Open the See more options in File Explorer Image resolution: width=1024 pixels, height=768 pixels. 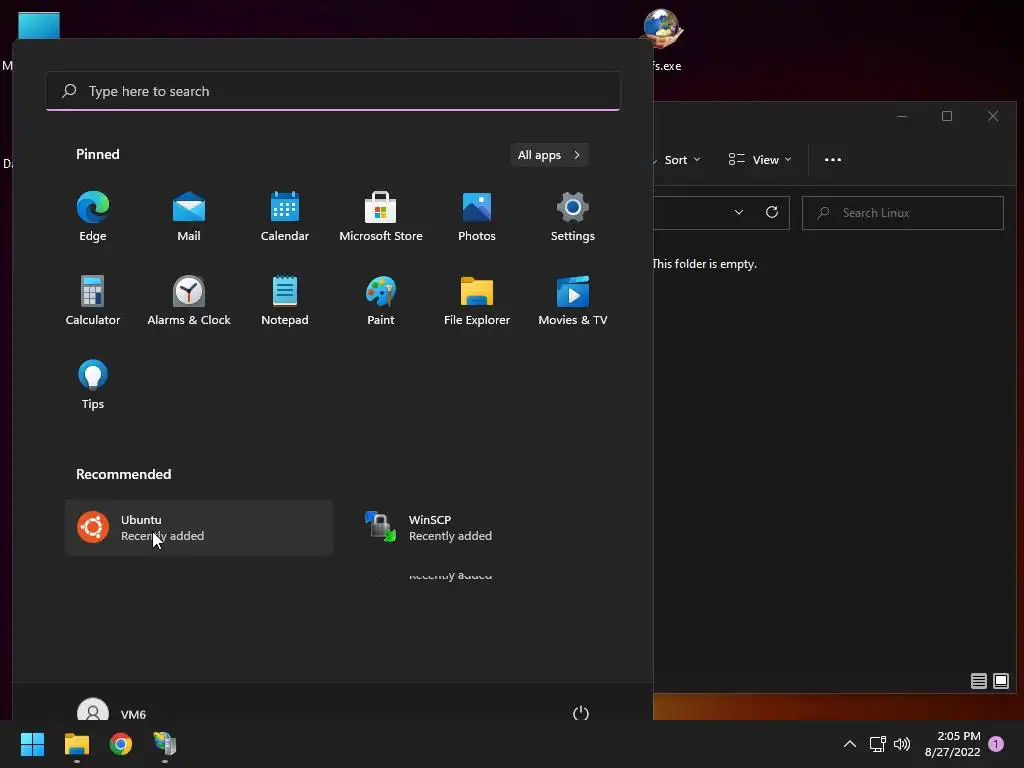click(x=833, y=160)
